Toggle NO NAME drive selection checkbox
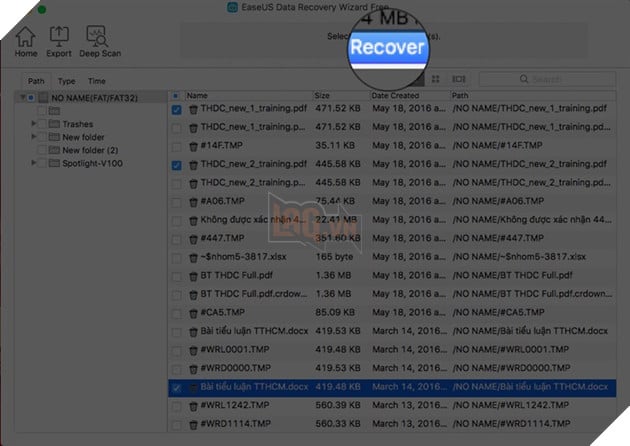The image size is (630, 446). 31,98
